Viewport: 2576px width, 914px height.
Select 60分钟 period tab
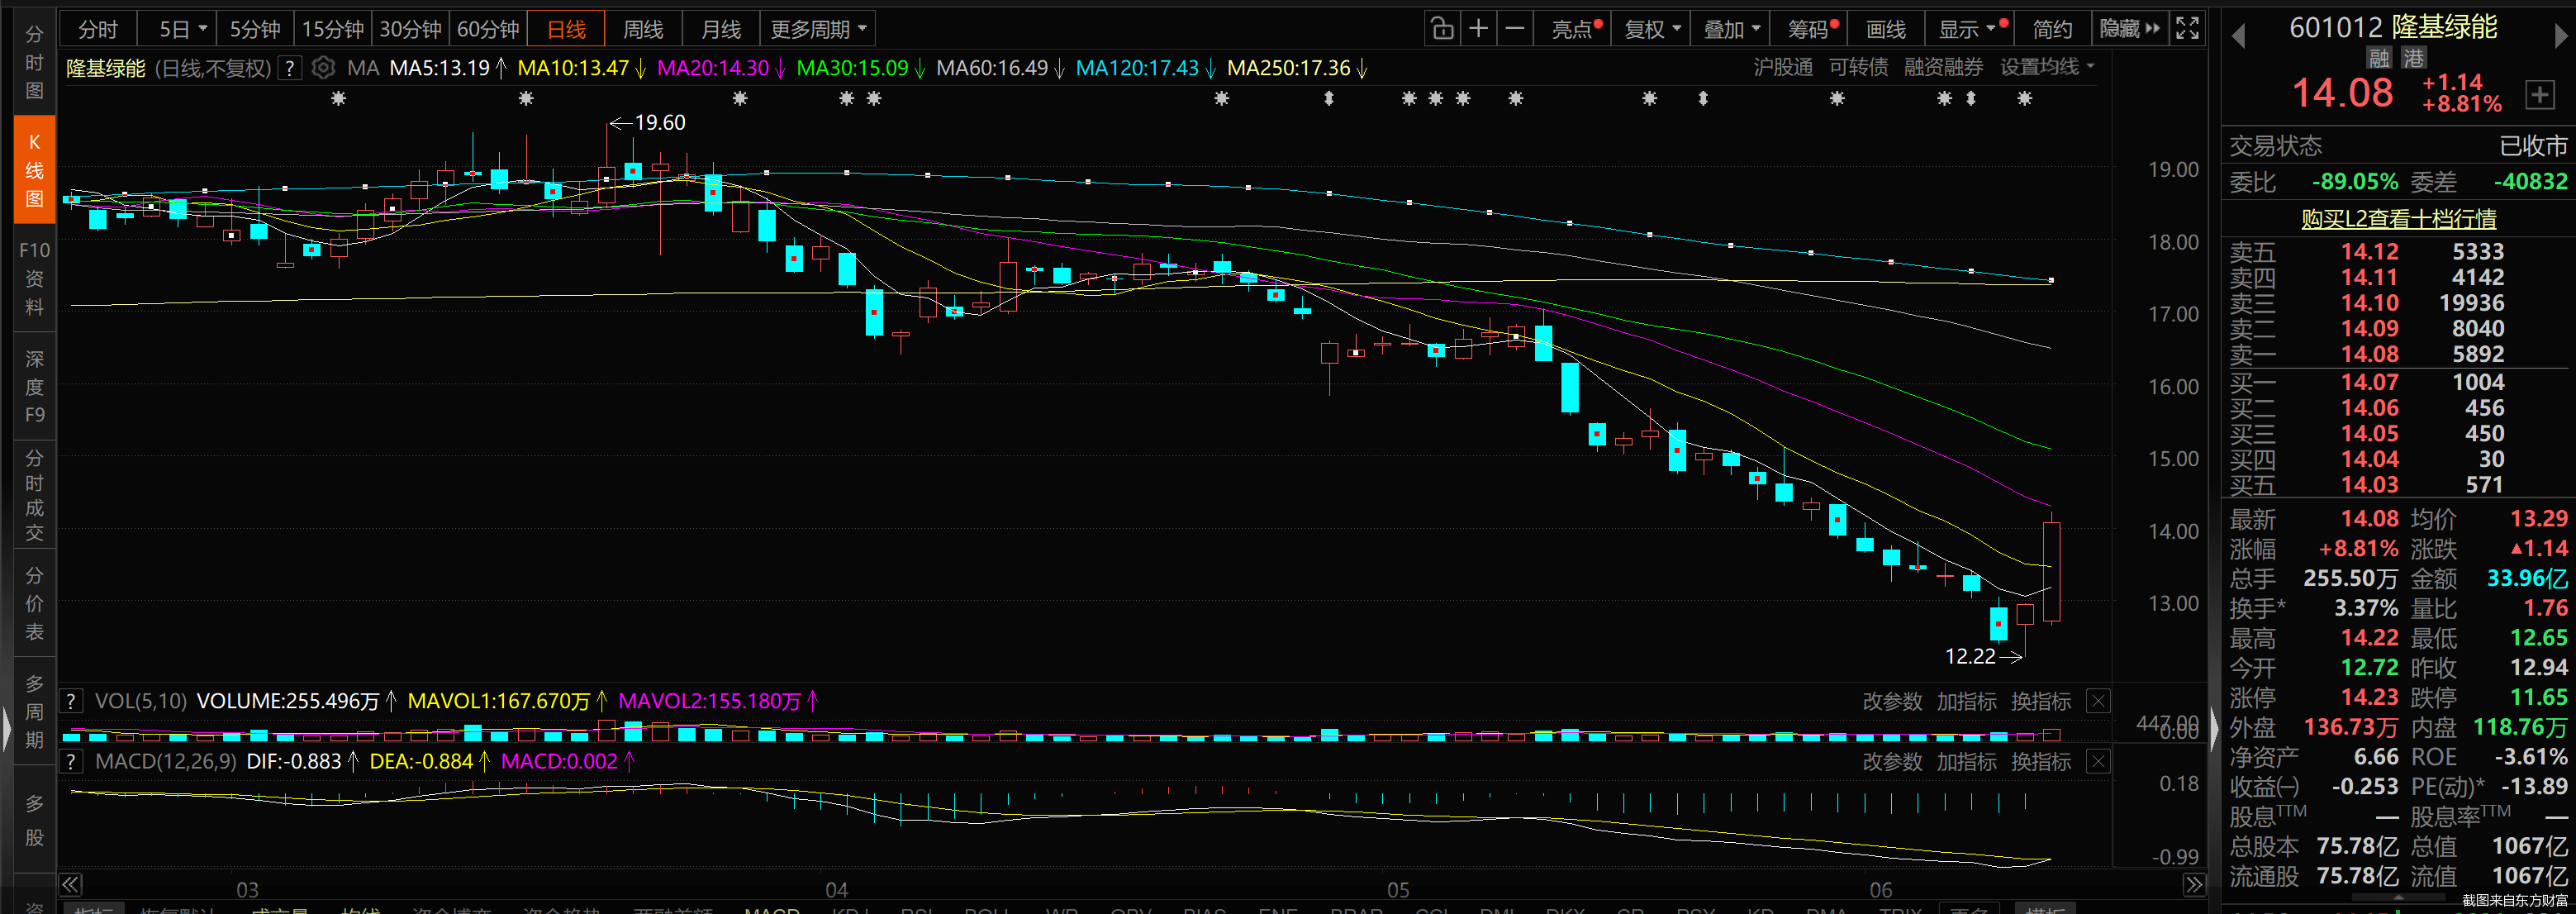point(488,29)
